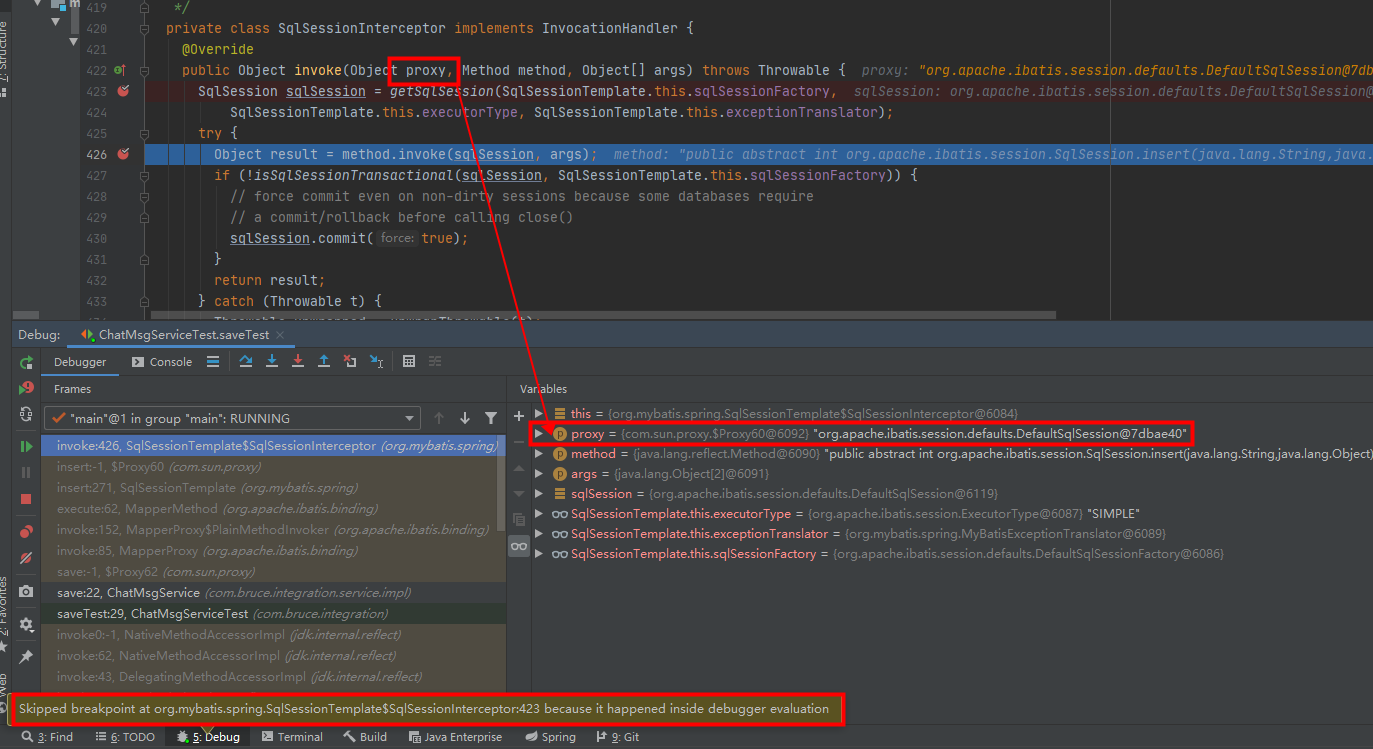The height and width of the screenshot is (749, 1373).
Task: Toggle watches shown in Variables tab
Action: click(x=518, y=546)
